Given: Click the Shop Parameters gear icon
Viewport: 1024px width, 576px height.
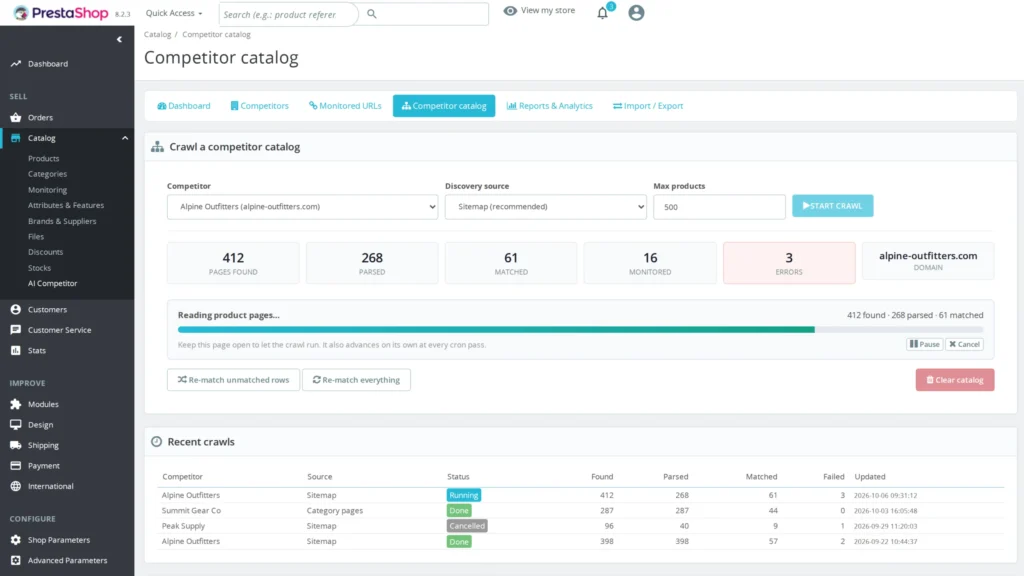Looking at the screenshot, I should click(x=16, y=540).
